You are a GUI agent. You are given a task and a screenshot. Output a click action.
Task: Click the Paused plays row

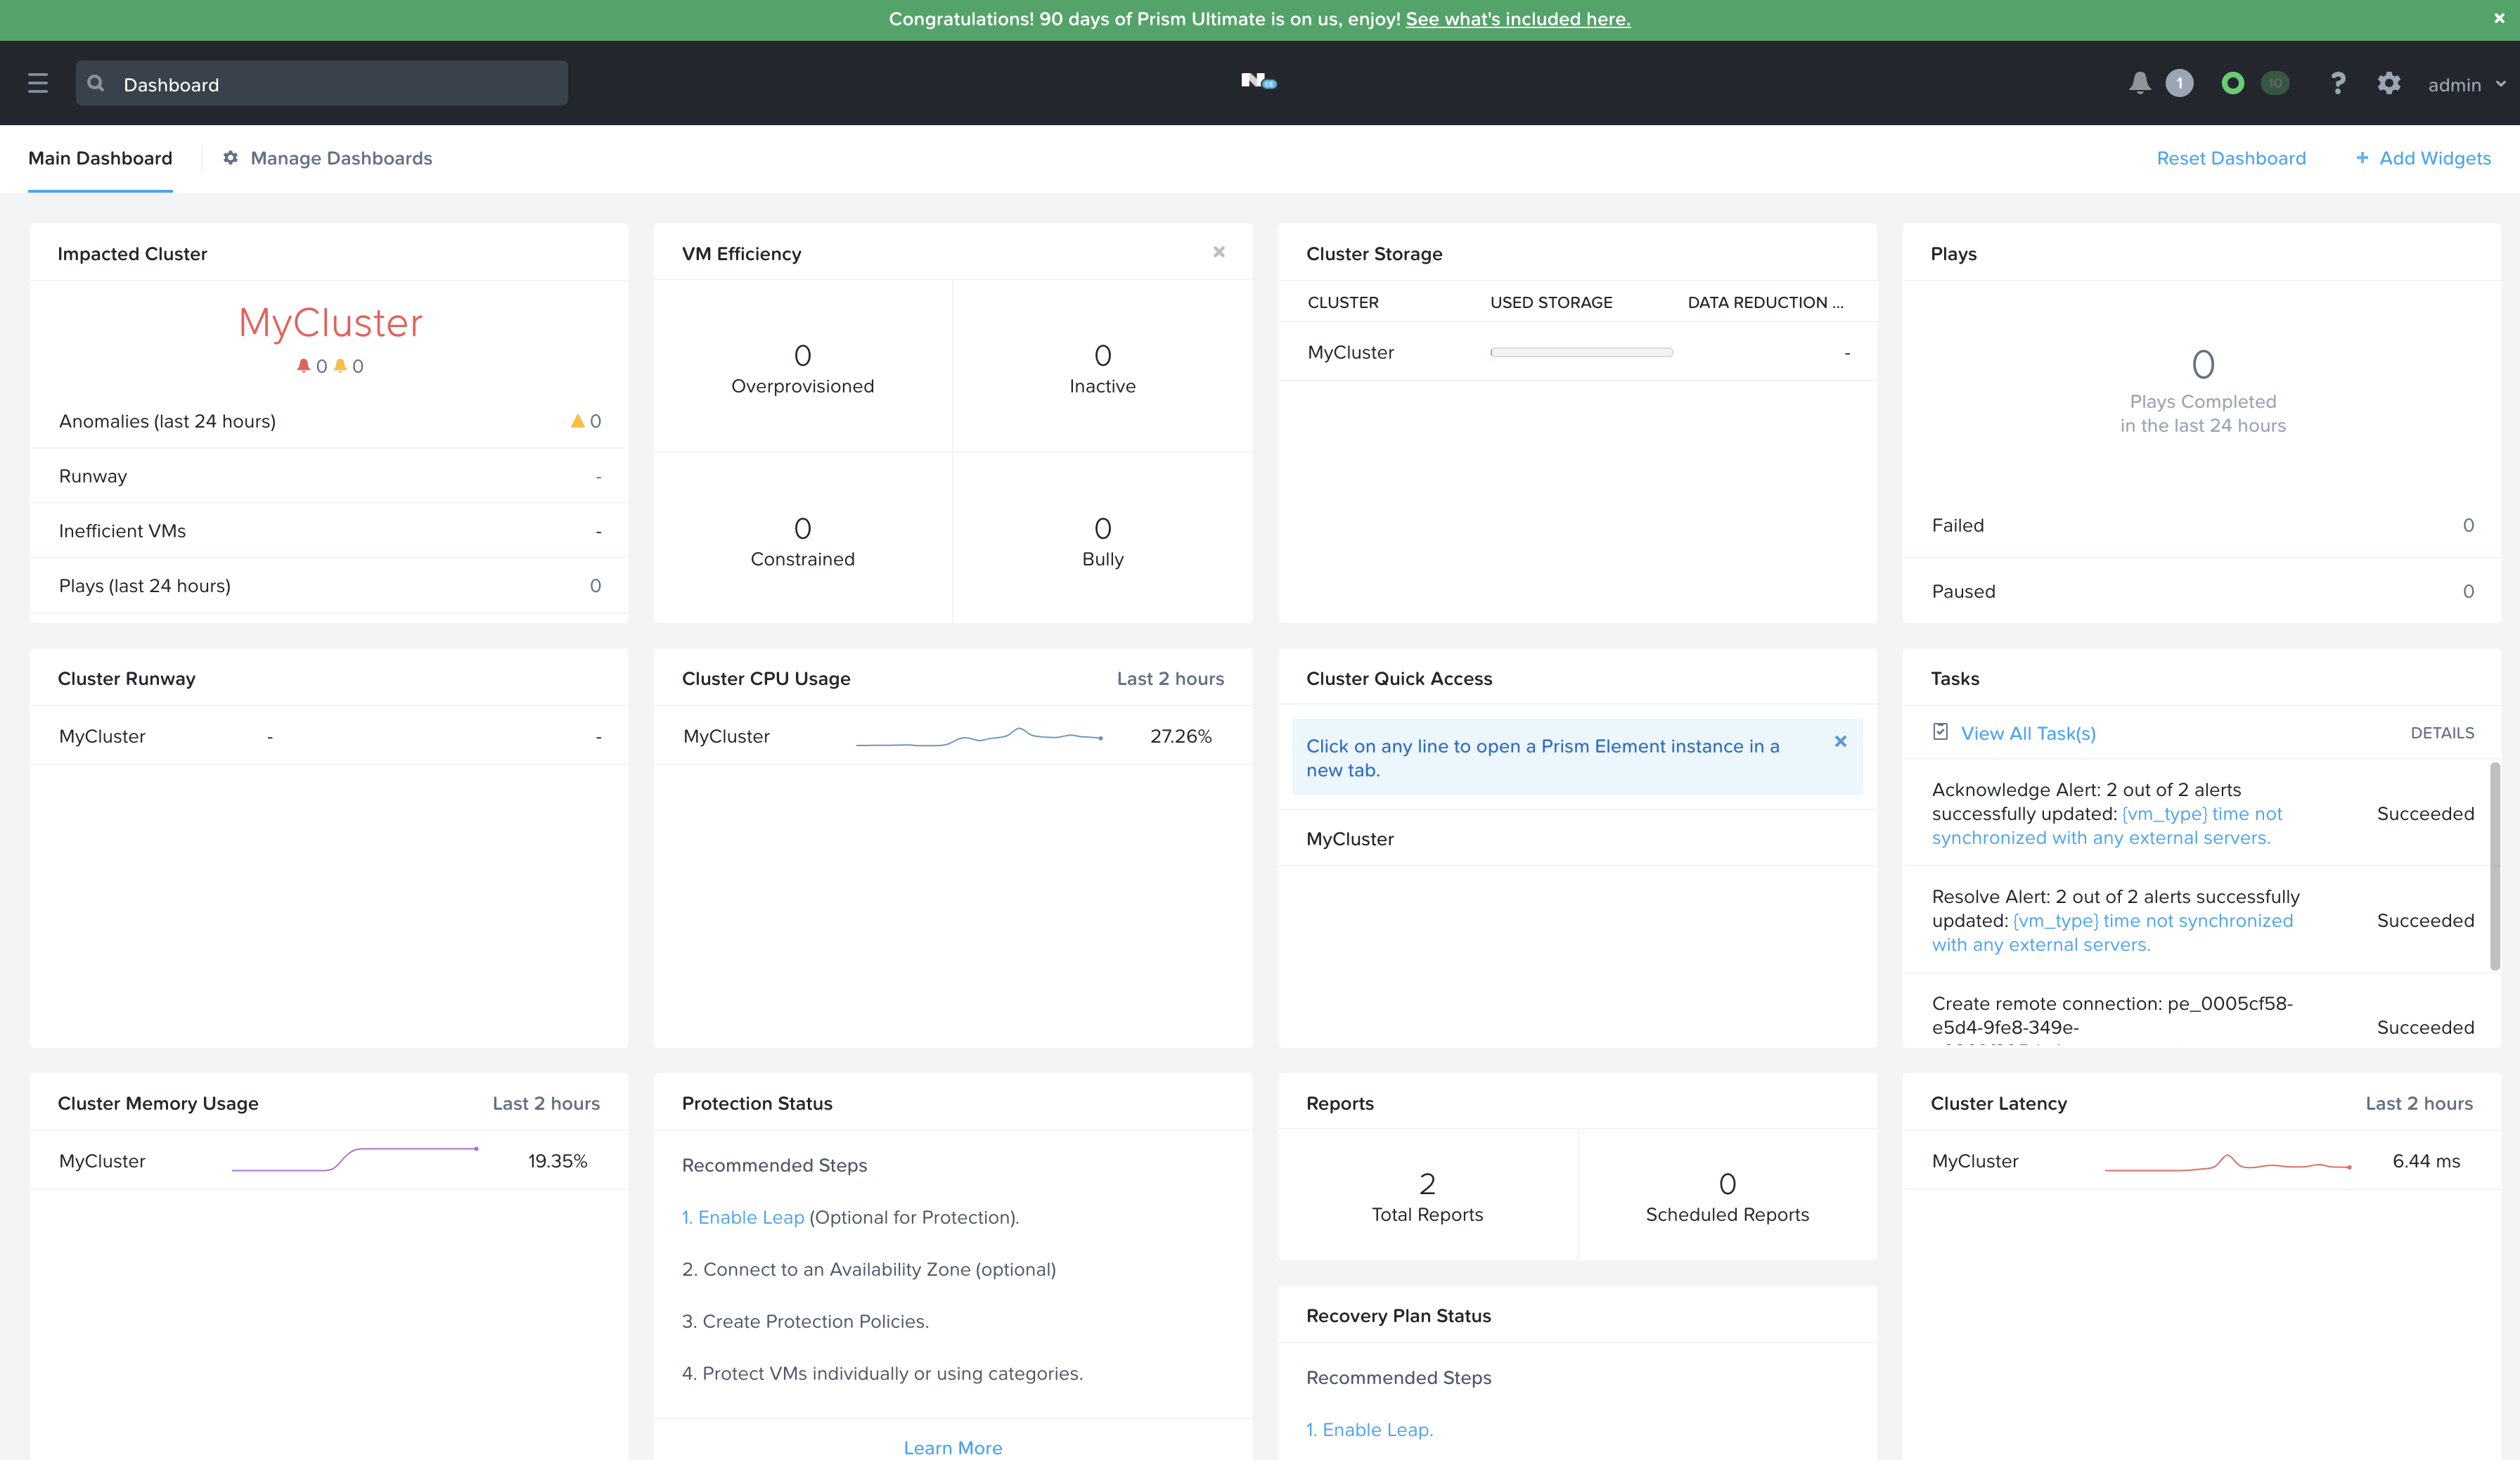[x=2202, y=591]
